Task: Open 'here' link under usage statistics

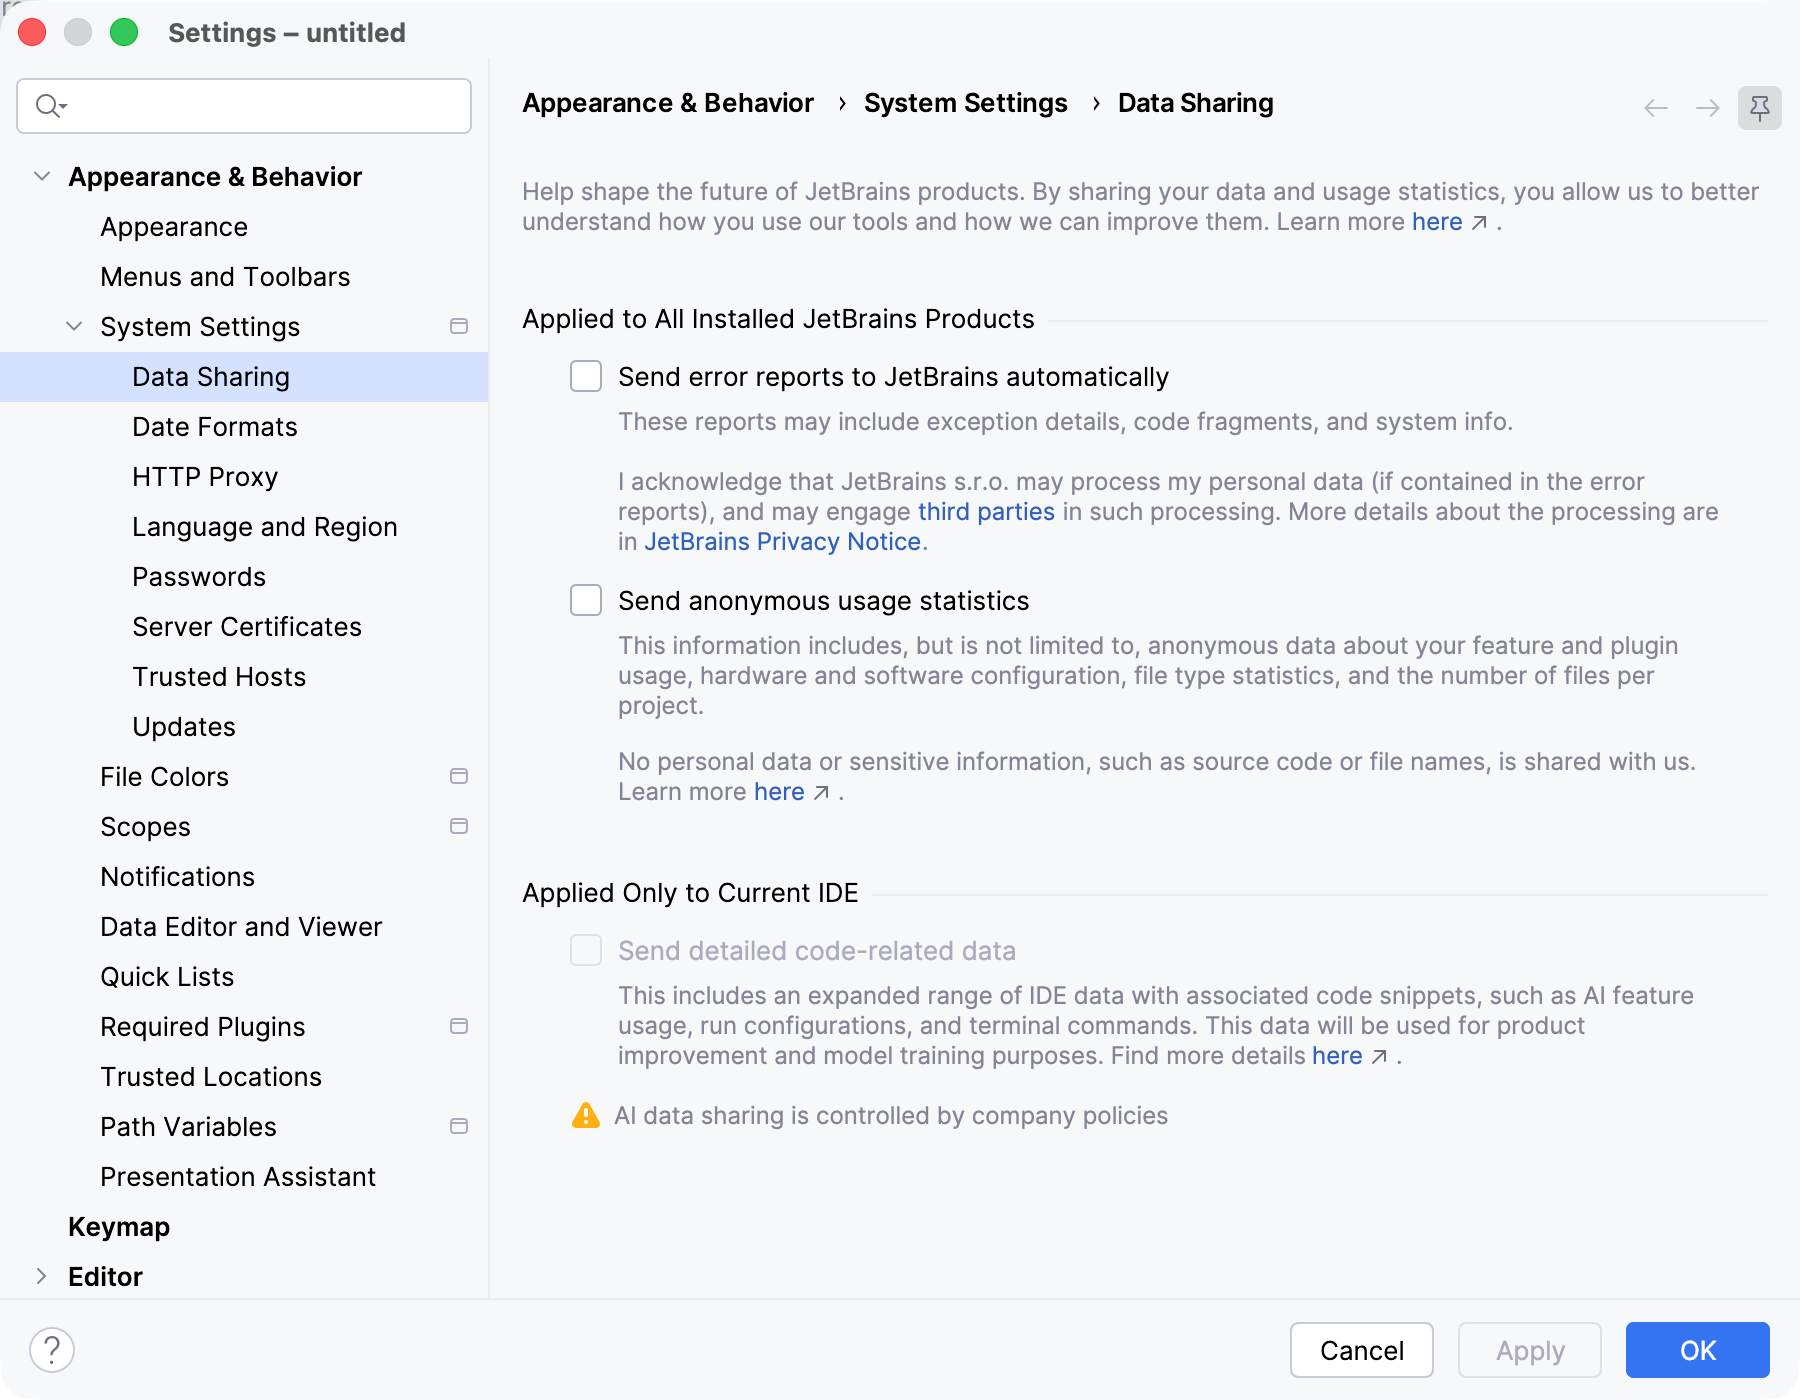Action: [x=779, y=792]
